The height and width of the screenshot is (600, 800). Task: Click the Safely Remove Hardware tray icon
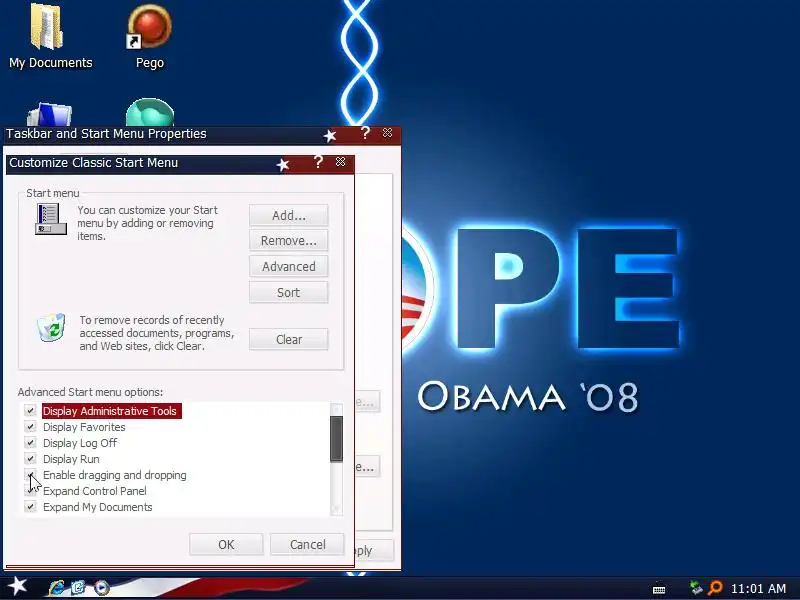[695, 588]
